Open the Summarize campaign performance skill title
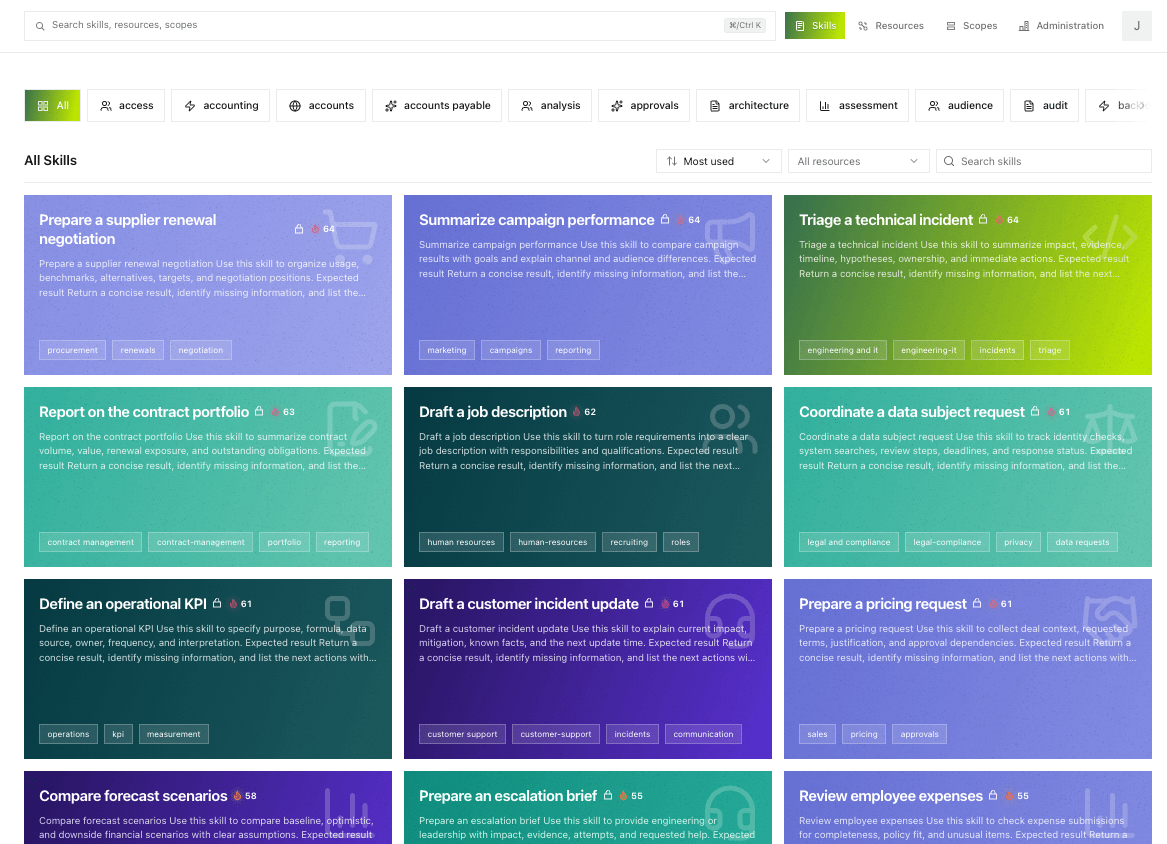 tap(537, 220)
